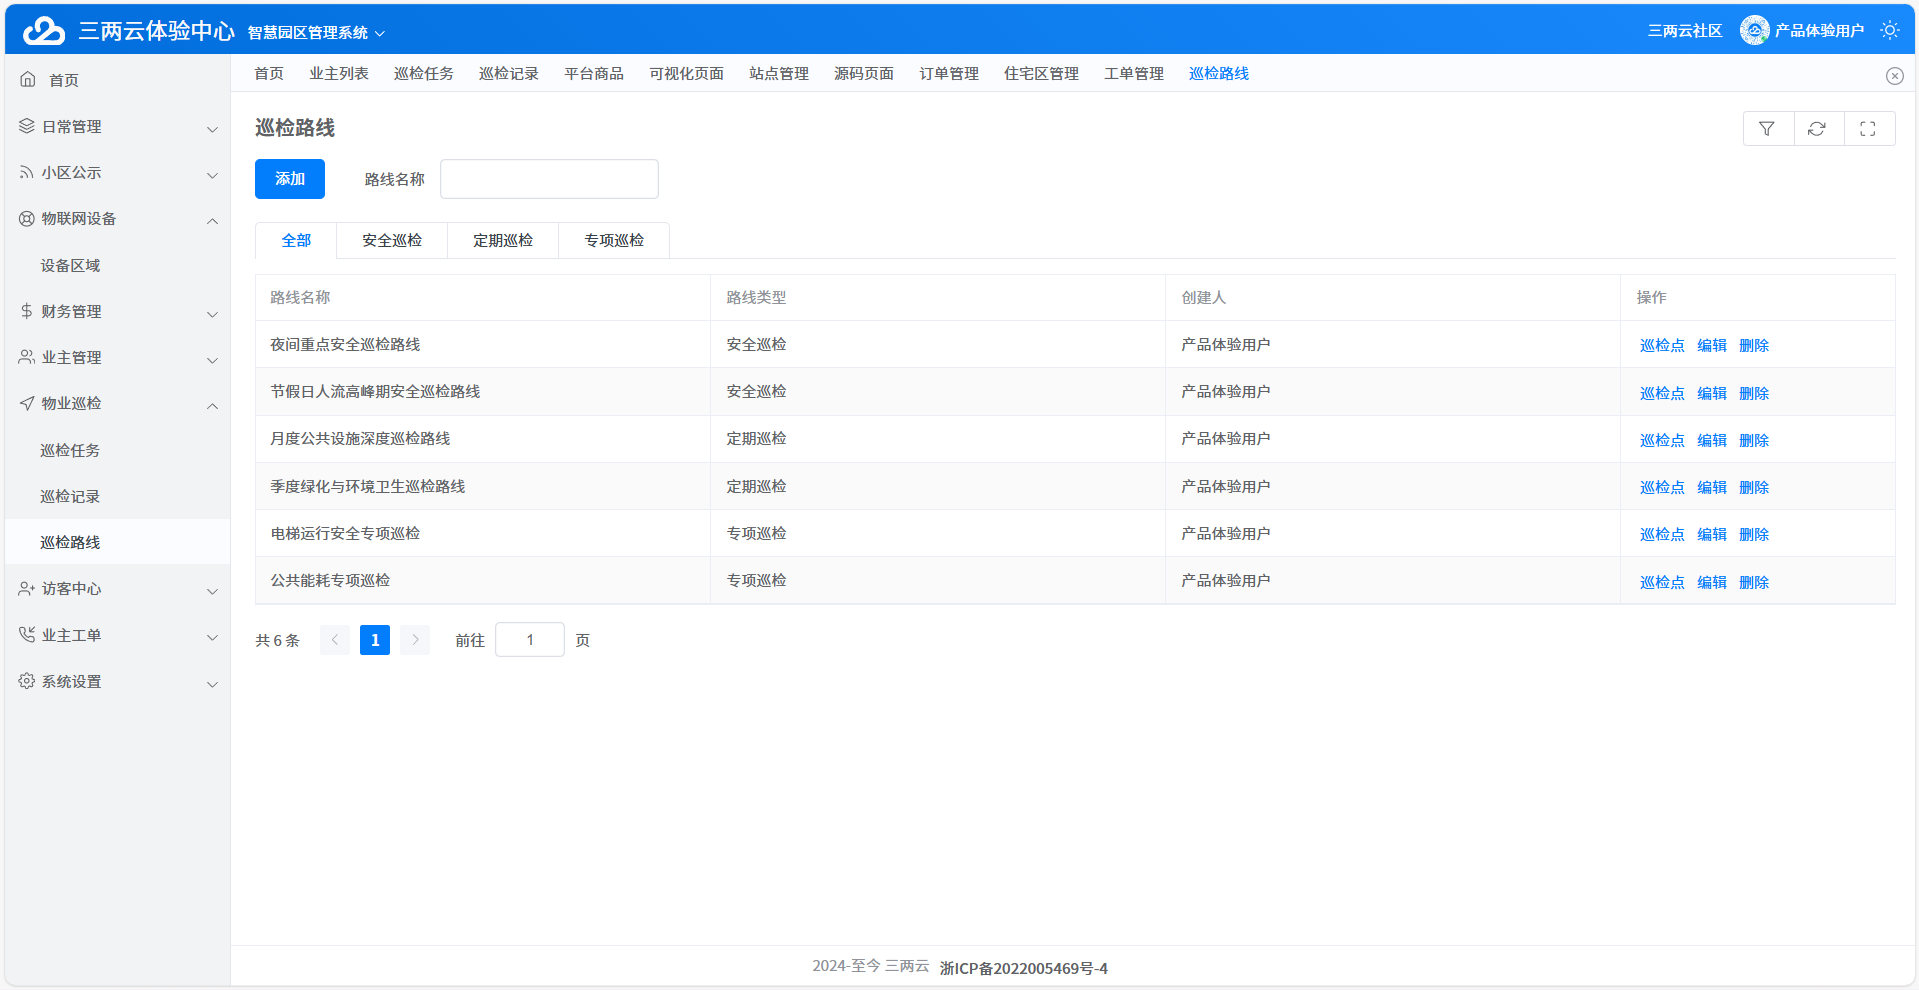Click 巡检点 for 夜间重点安全巡检路线
The width and height of the screenshot is (1919, 990).
pos(1661,344)
